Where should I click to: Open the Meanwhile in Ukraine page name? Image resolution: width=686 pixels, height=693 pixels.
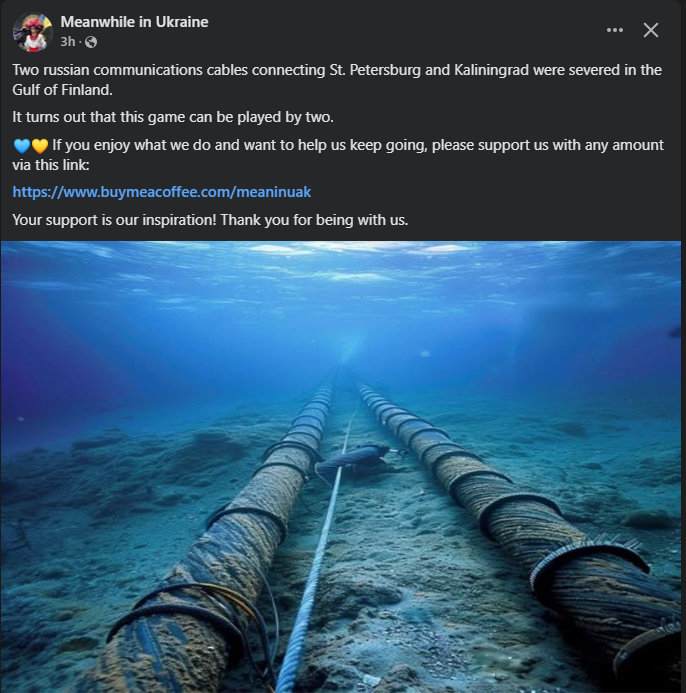pyautogui.click(x=134, y=22)
